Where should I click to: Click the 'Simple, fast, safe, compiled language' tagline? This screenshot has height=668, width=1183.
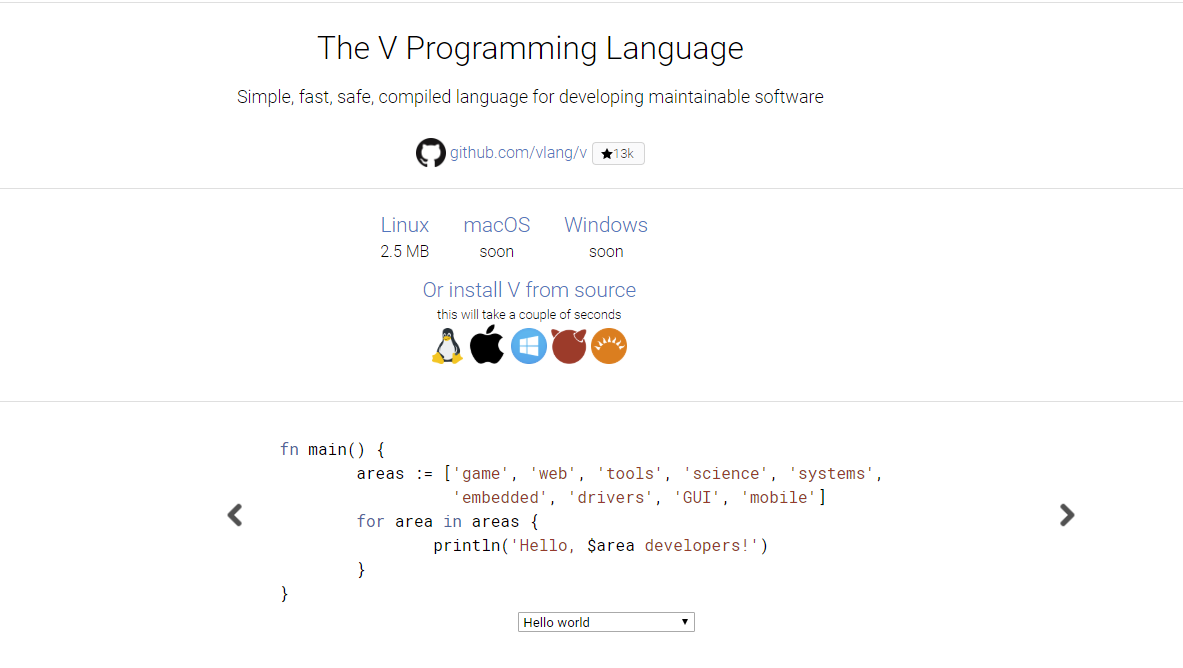coord(530,97)
